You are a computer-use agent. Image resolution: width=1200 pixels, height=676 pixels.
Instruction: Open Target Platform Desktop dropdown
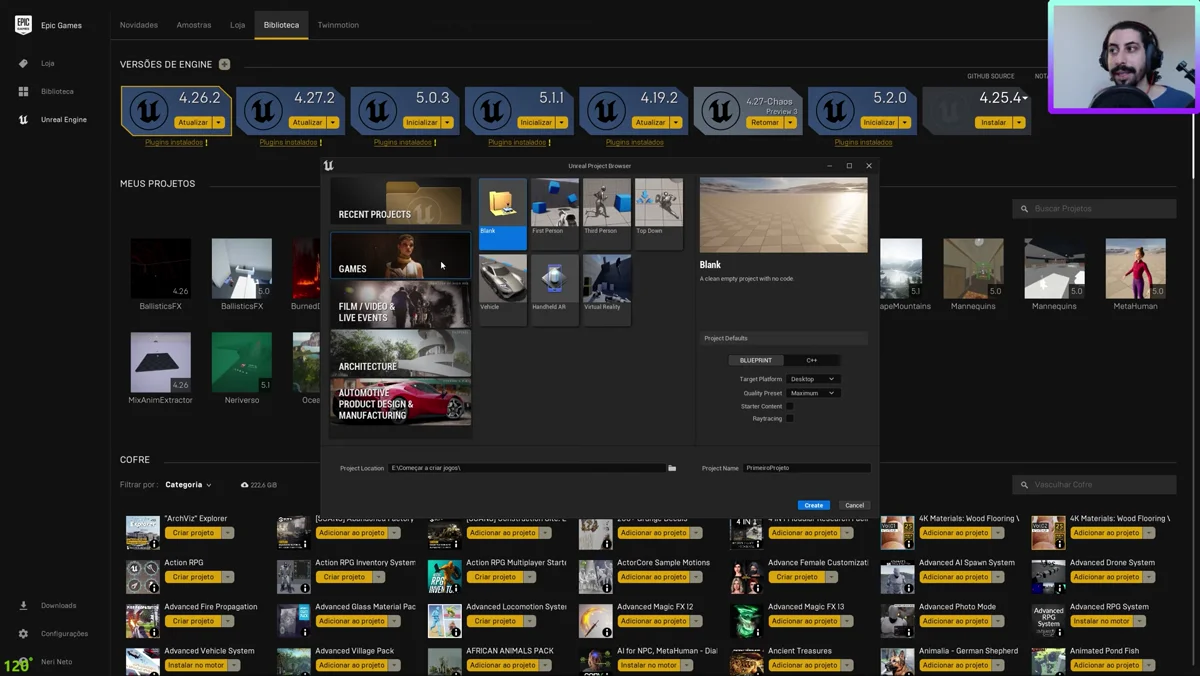(813, 379)
